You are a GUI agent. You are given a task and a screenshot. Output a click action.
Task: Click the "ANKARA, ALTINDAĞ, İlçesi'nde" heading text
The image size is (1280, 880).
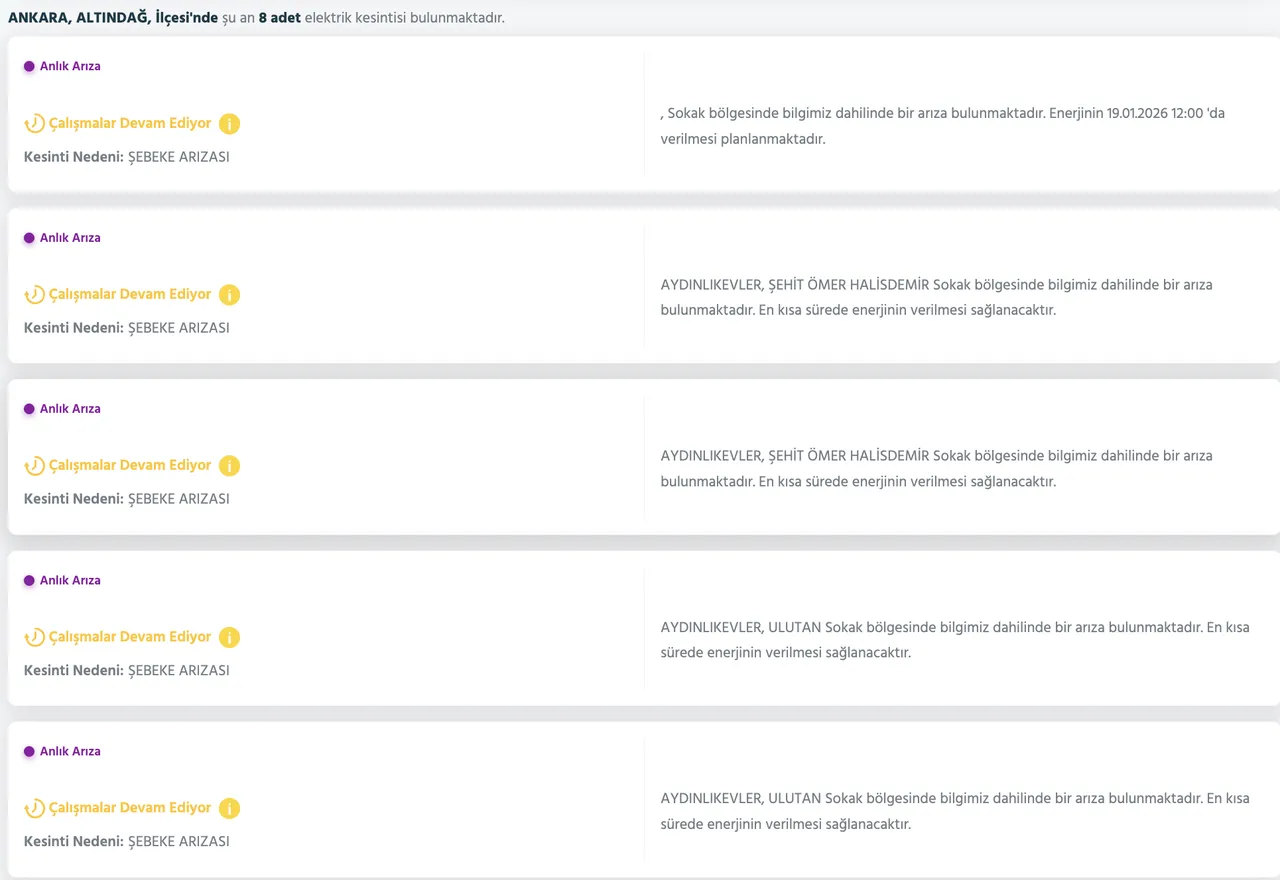[x=112, y=18]
